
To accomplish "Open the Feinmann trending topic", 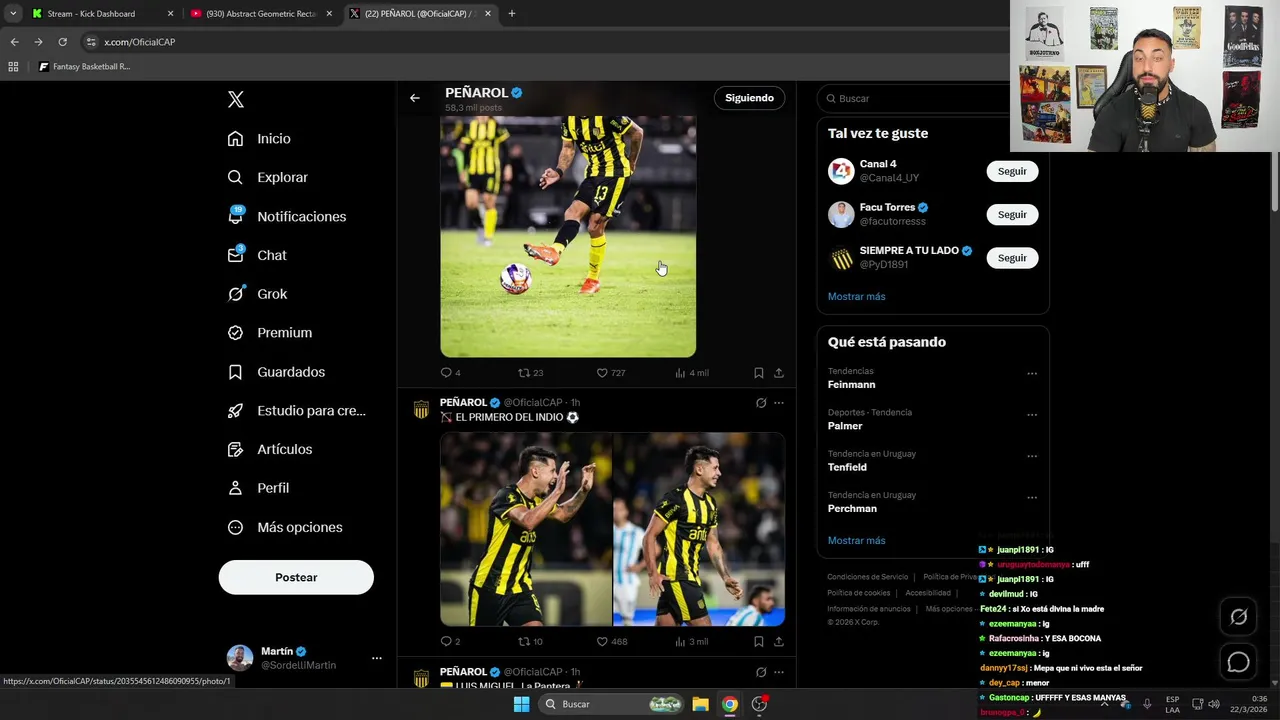I will (x=851, y=384).
